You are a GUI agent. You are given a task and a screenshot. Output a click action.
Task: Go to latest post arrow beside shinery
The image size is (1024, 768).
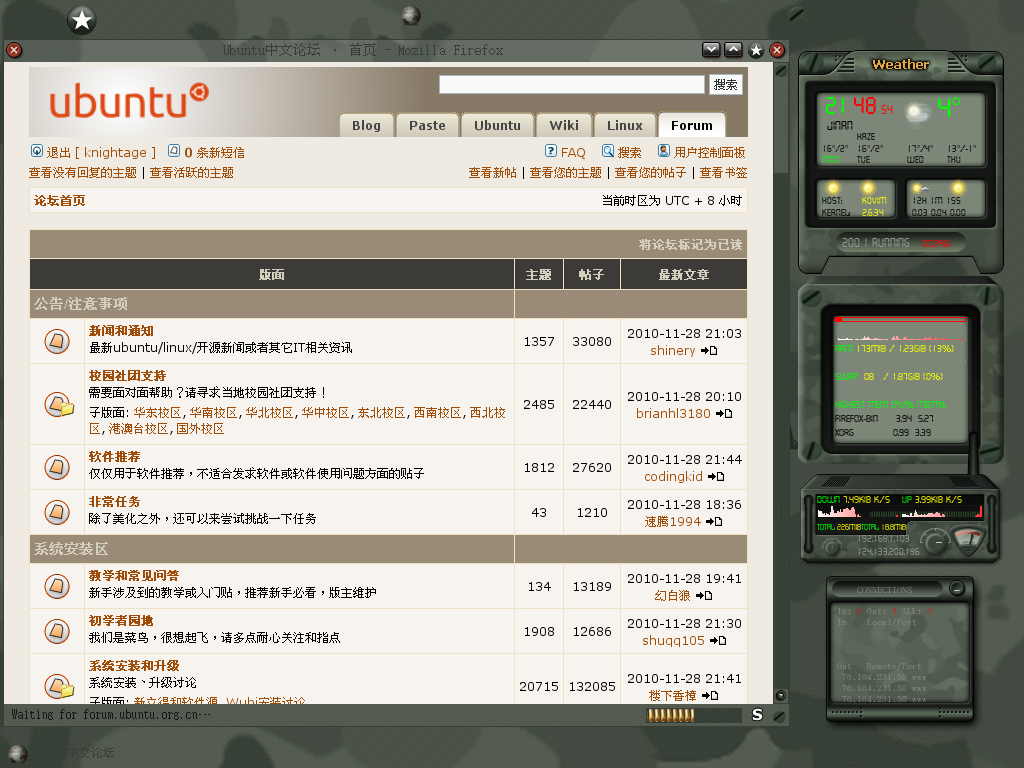[x=709, y=351]
